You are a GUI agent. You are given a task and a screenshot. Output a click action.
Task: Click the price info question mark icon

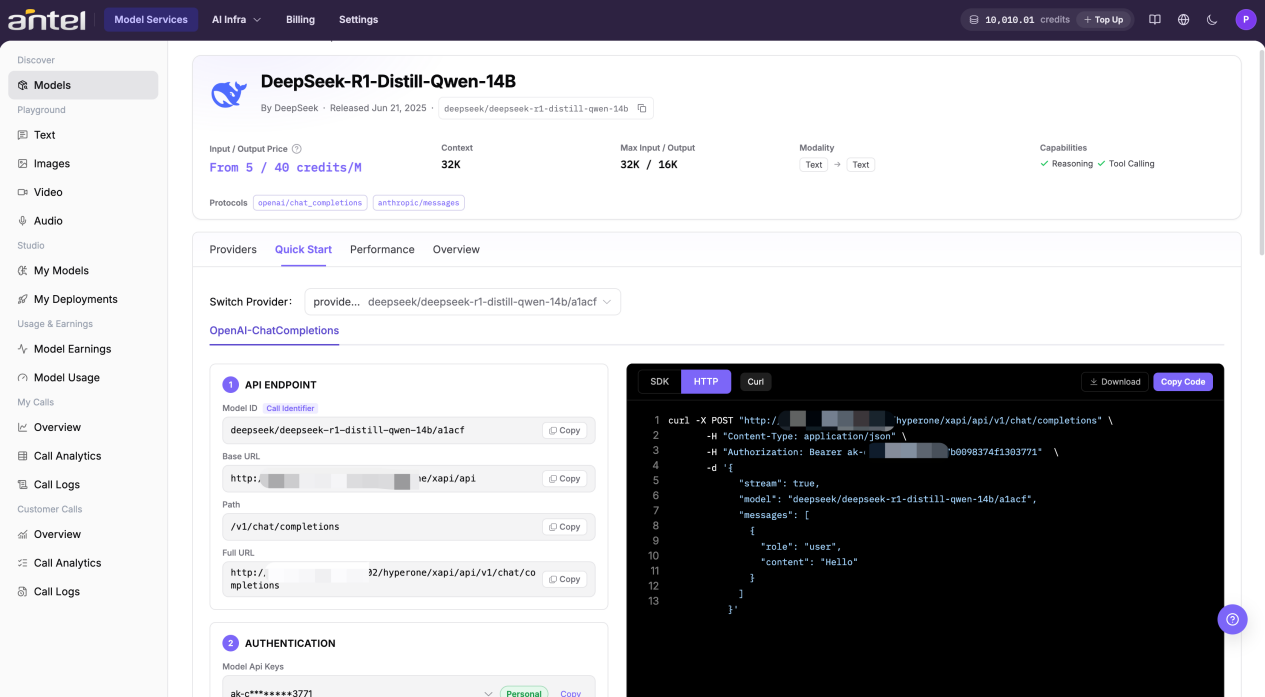coord(297,149)
